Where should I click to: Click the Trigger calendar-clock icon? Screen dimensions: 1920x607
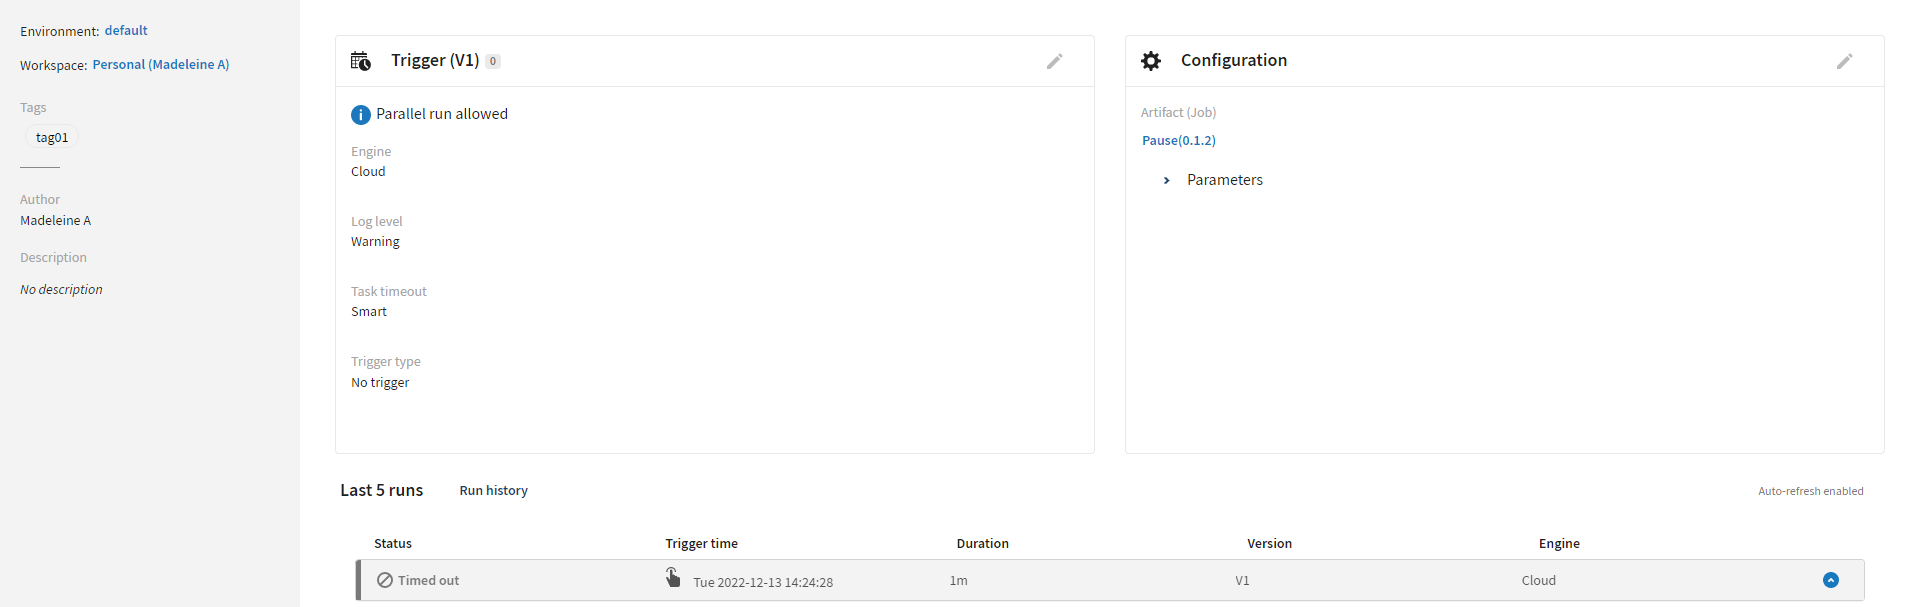[361, 61]
